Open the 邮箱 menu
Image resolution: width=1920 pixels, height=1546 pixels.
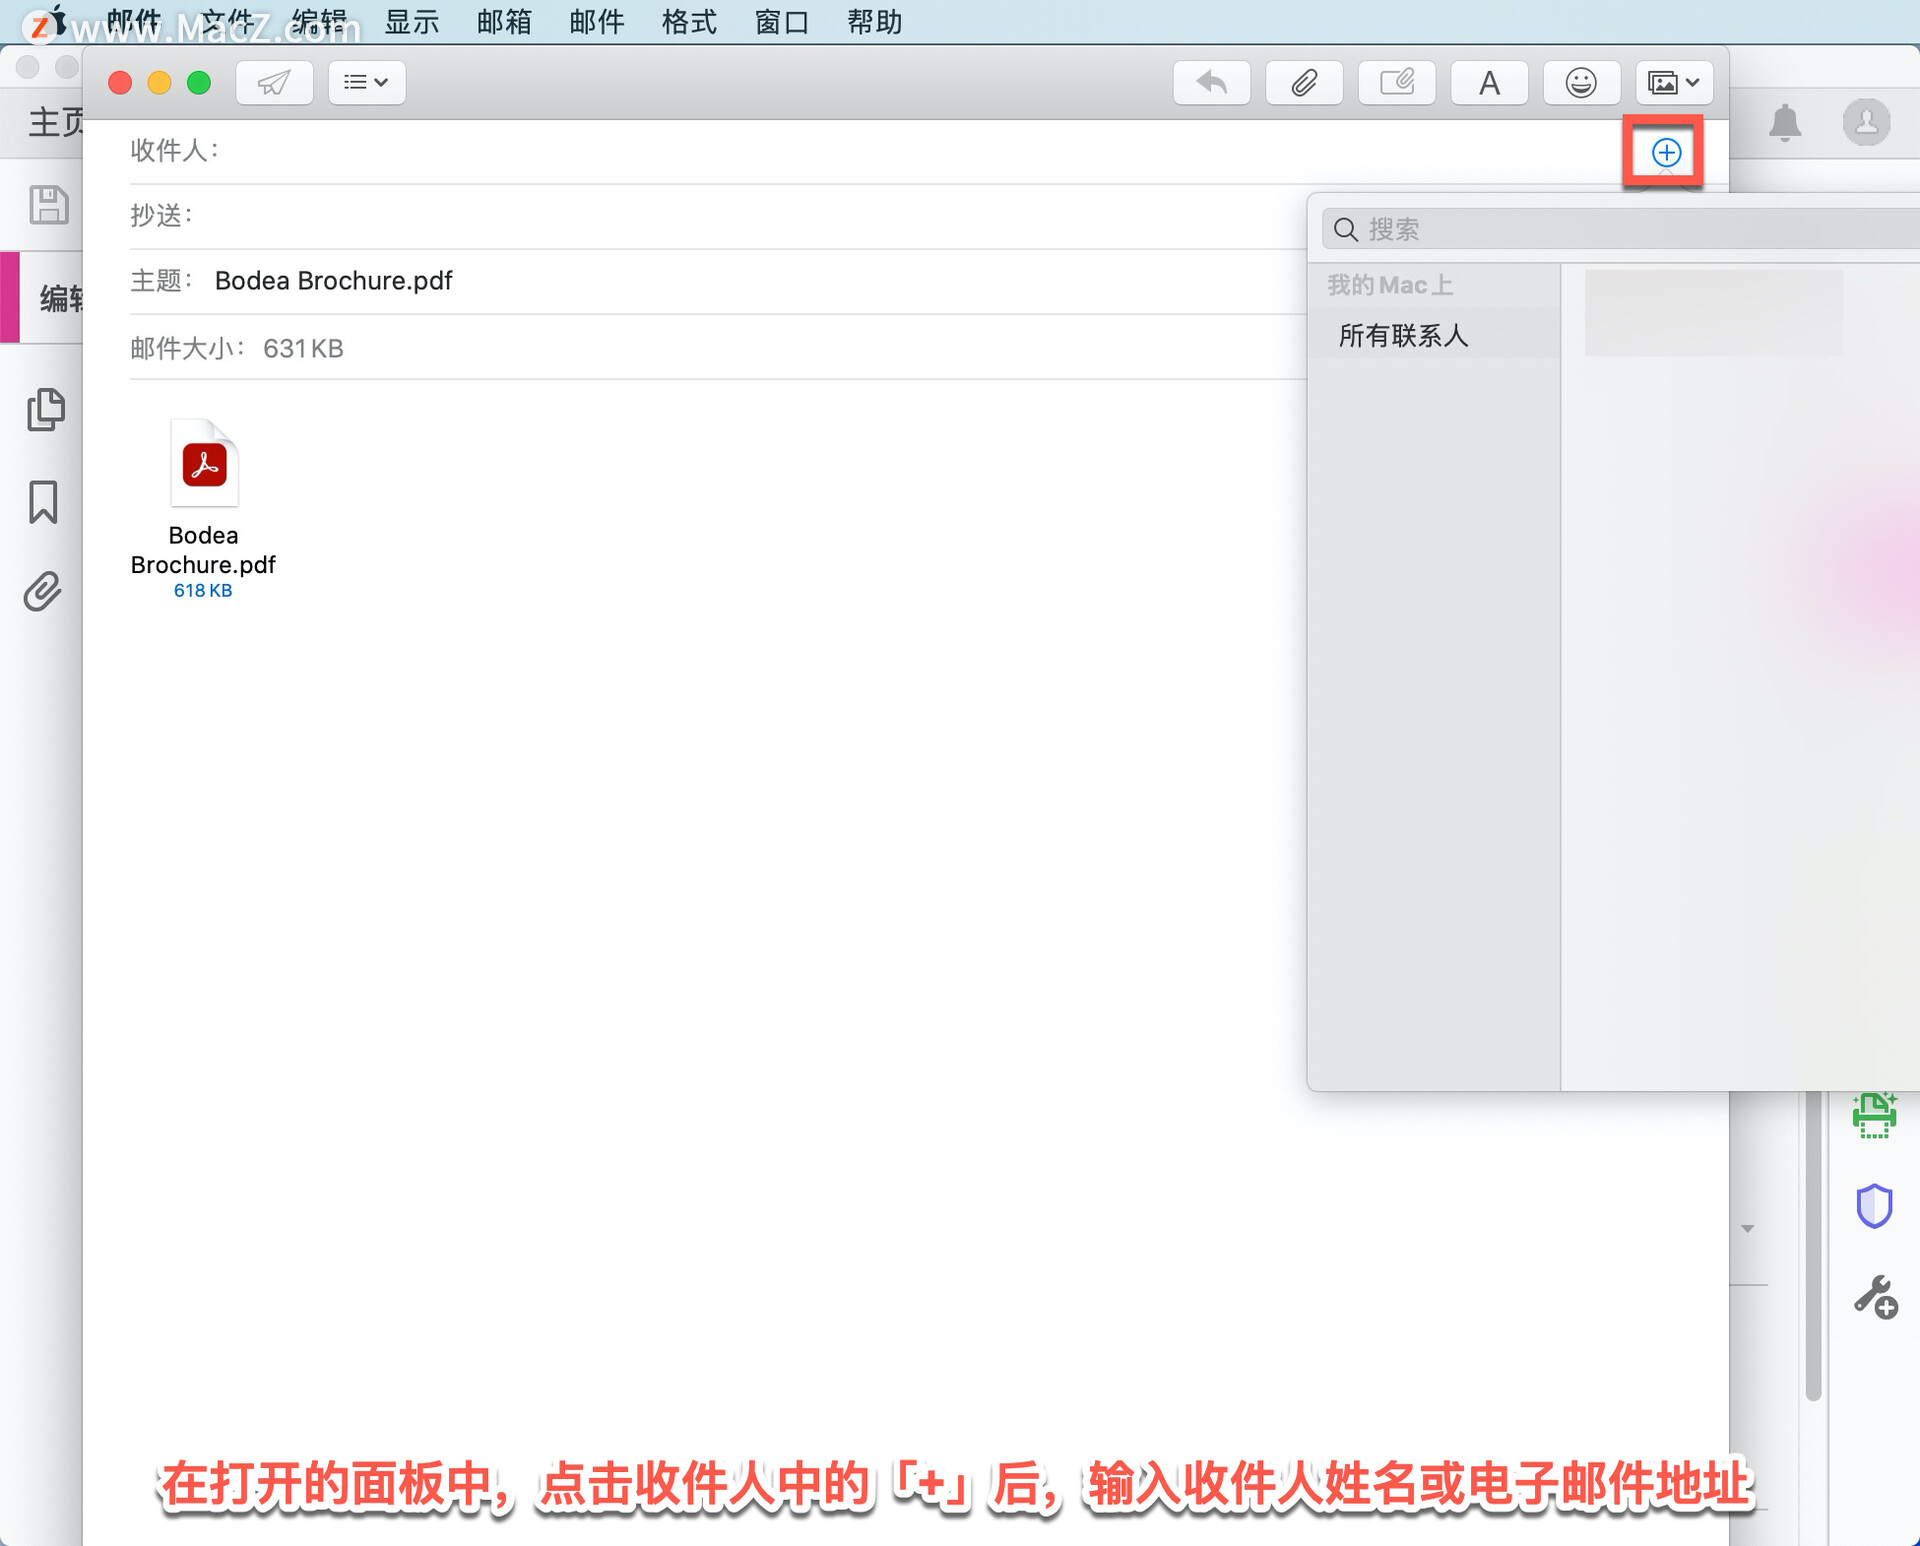504,22
